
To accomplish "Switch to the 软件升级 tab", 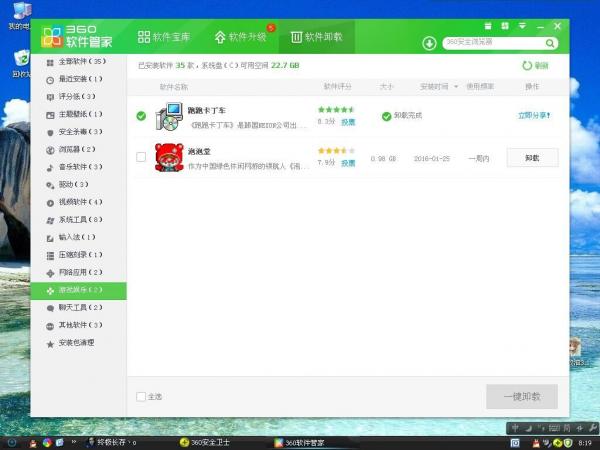I will [x=240, y=37].
